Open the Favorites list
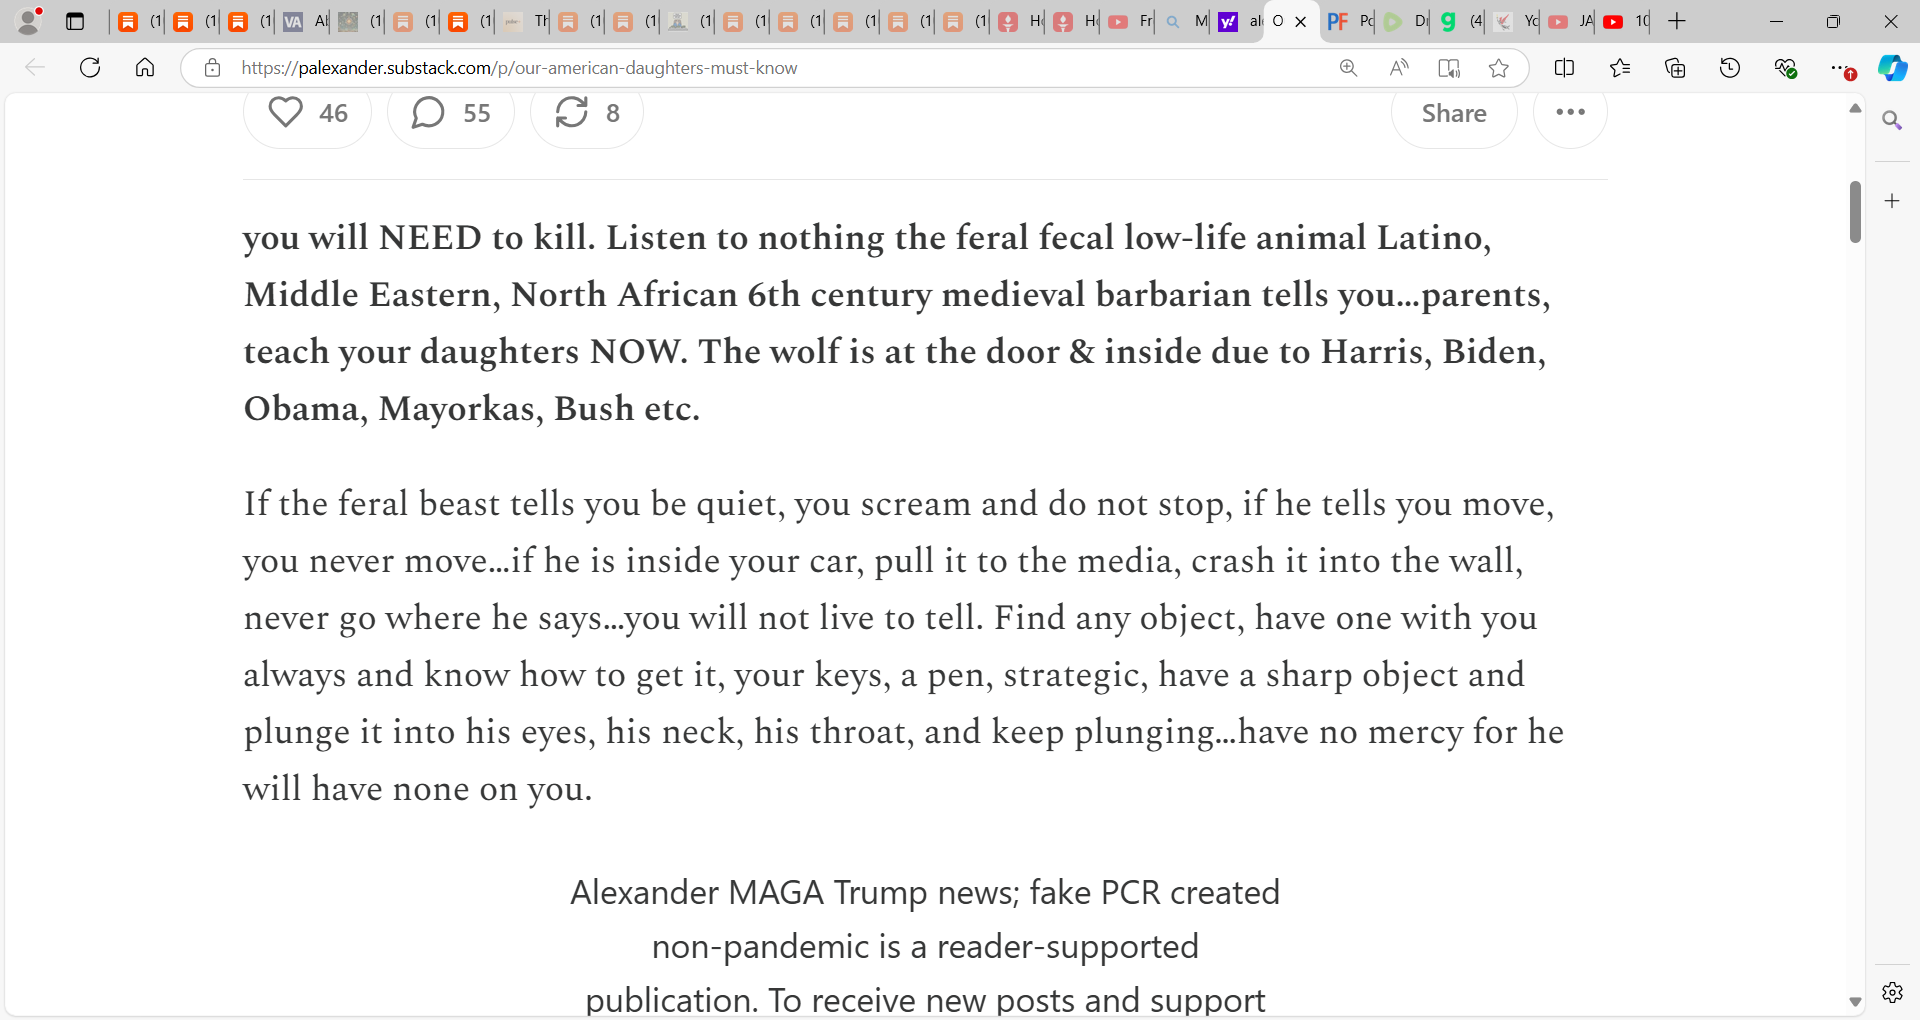The width and height of the screenshot is (1920, 1020). 1620,68
